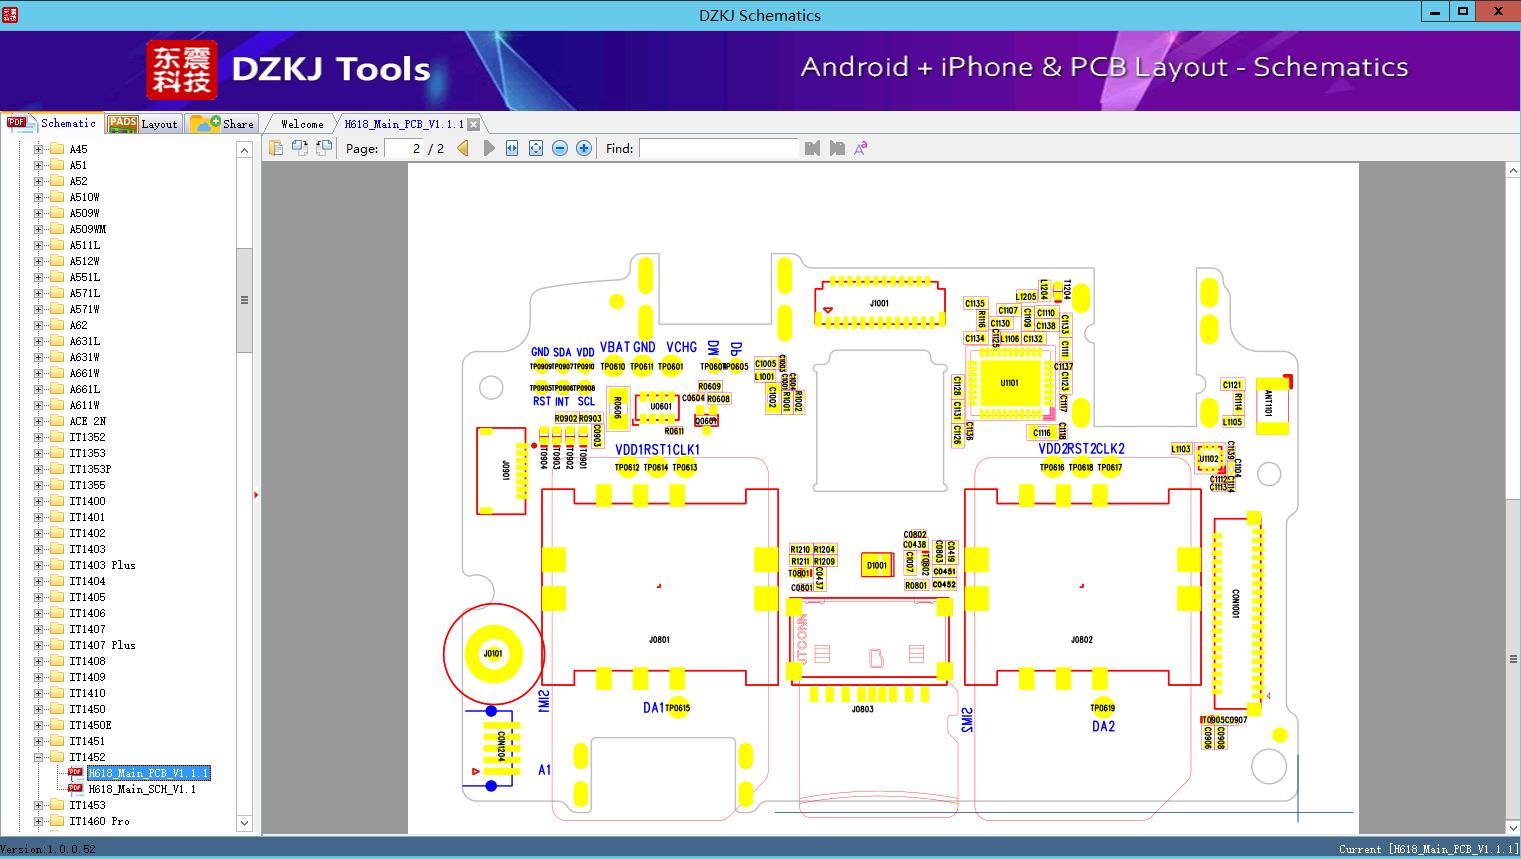
Task: Click the fit width icon
Action: coord(512,148)
